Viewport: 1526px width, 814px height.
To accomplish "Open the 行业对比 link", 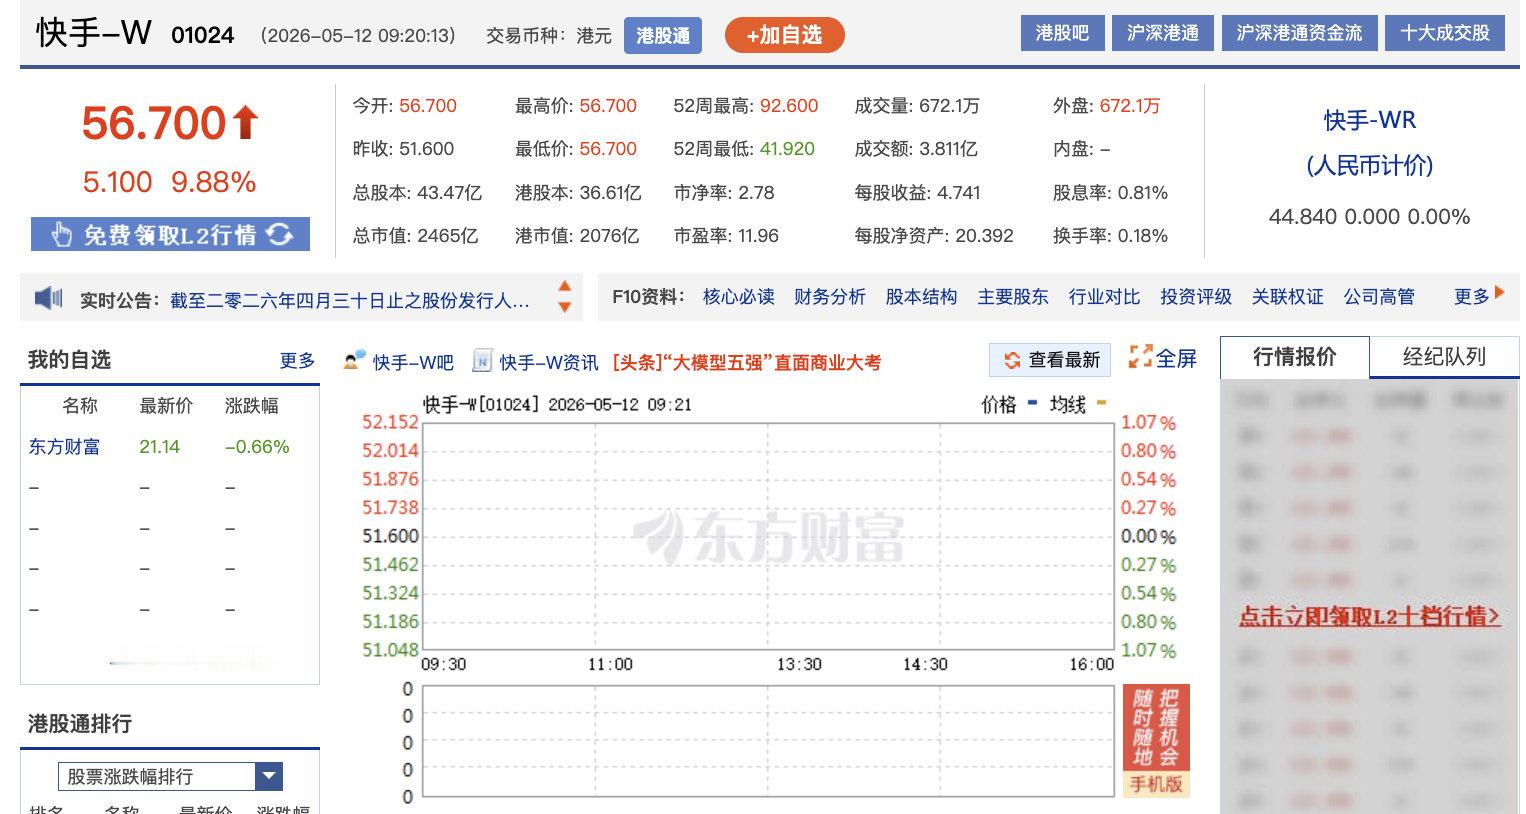I will [1104, 297].
